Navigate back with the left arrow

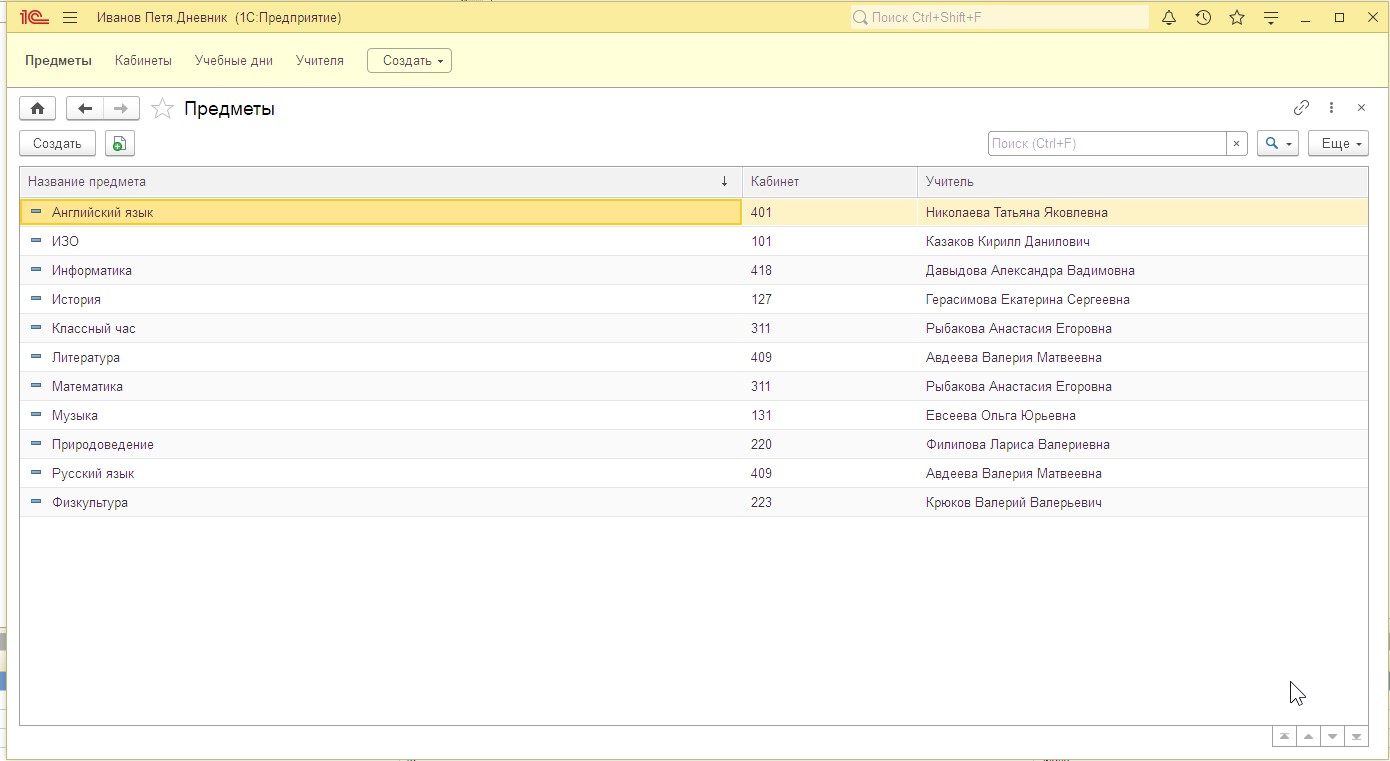coord(85,109)
